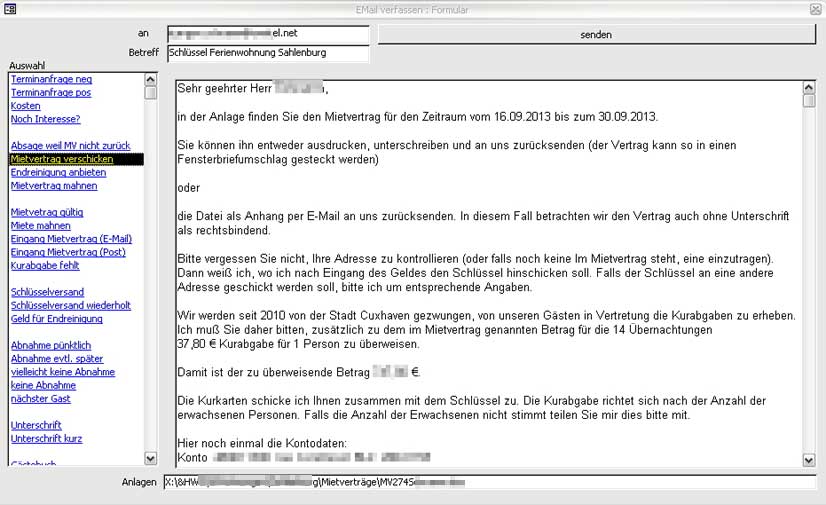Pick the 'keine Abnahme' template
826x505 pixels.
click(x=43, y=385)
